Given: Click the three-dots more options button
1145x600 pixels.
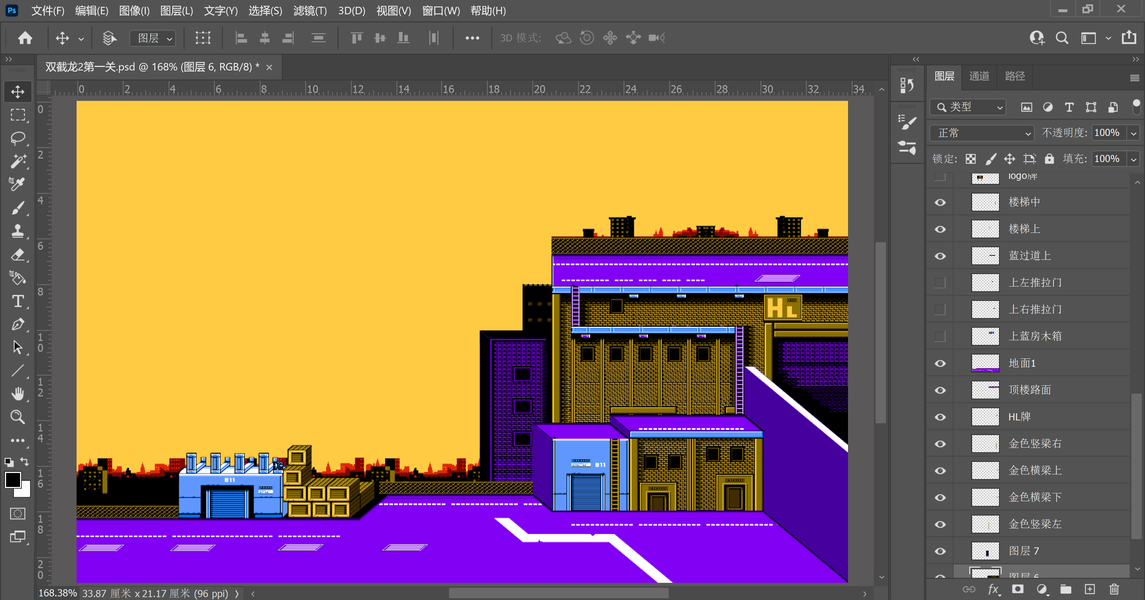Looking at the screenshot, I should click(472, 38).
